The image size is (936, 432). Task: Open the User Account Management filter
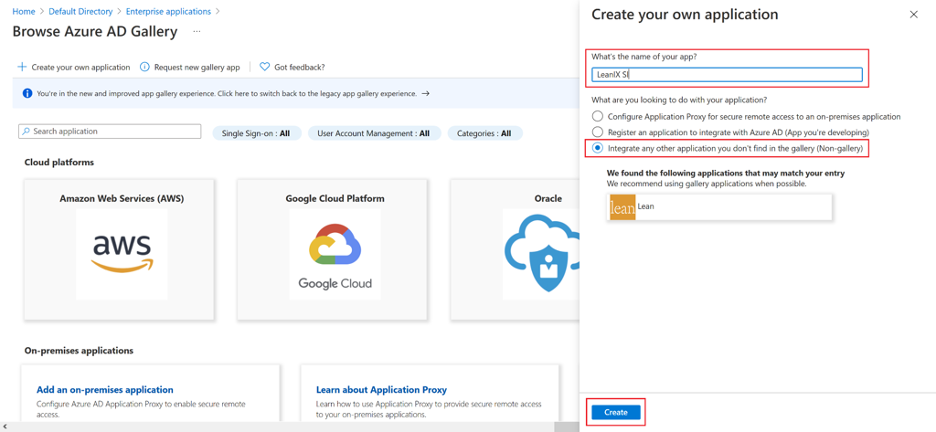374,134
